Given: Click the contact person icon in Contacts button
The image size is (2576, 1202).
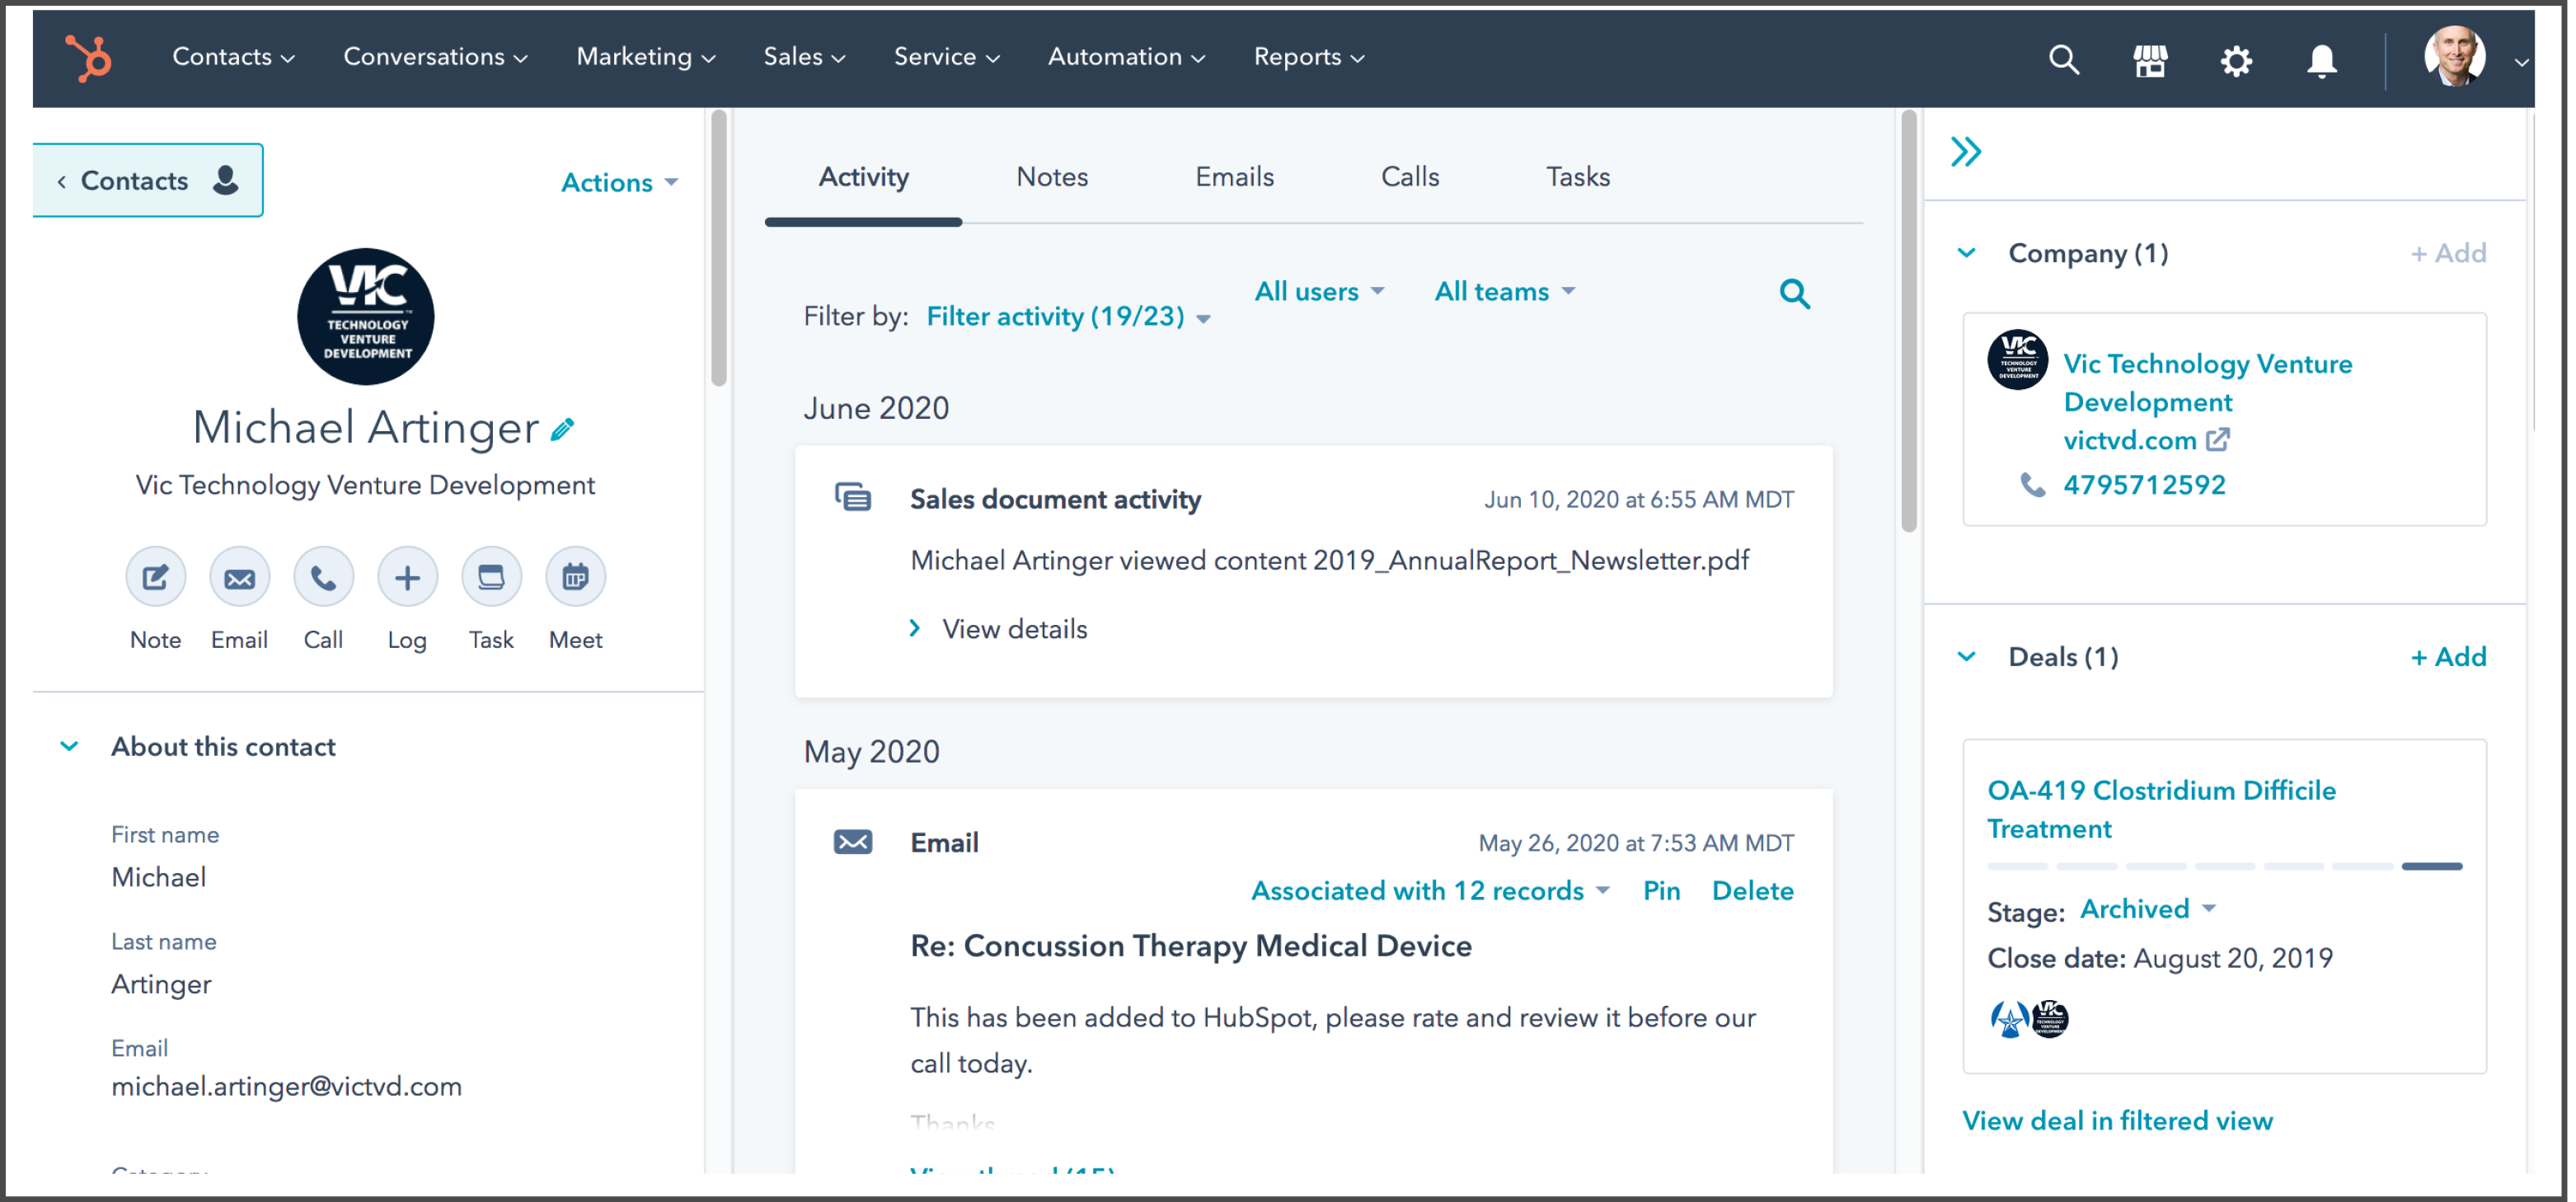Looking at the screenshot, I should pyautogui.click(x=226, y=180).
